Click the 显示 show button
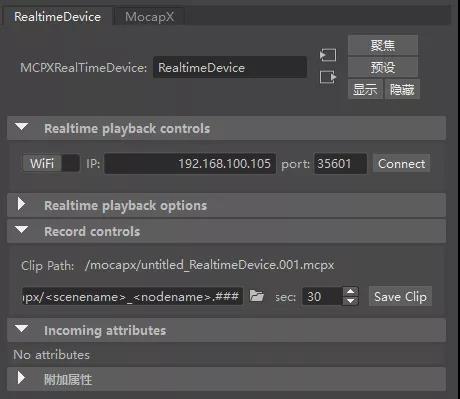Viewport: 460px width, 399px height. click(365, 89)
